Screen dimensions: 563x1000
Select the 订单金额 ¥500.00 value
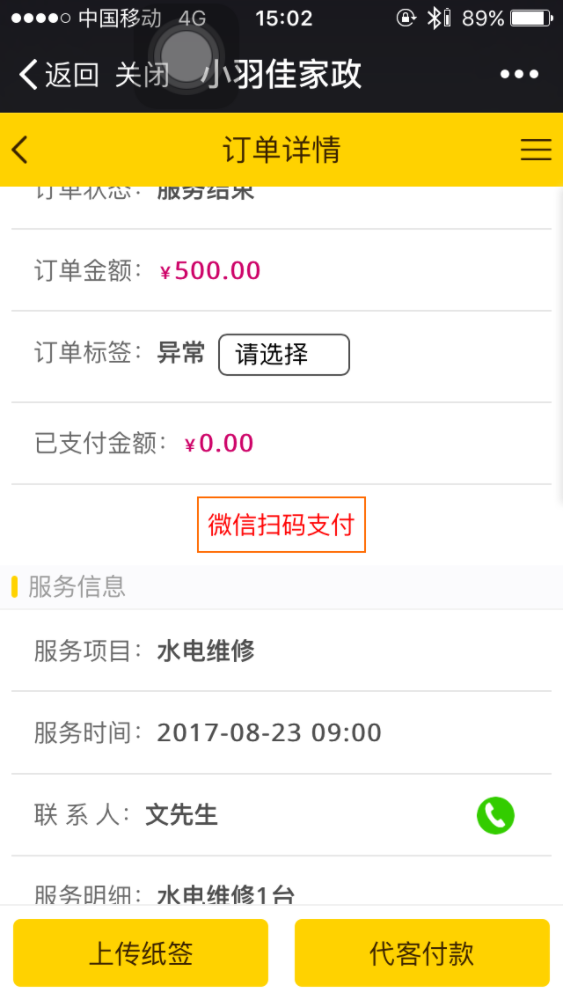pyautogui.click(x=210, y=270)
